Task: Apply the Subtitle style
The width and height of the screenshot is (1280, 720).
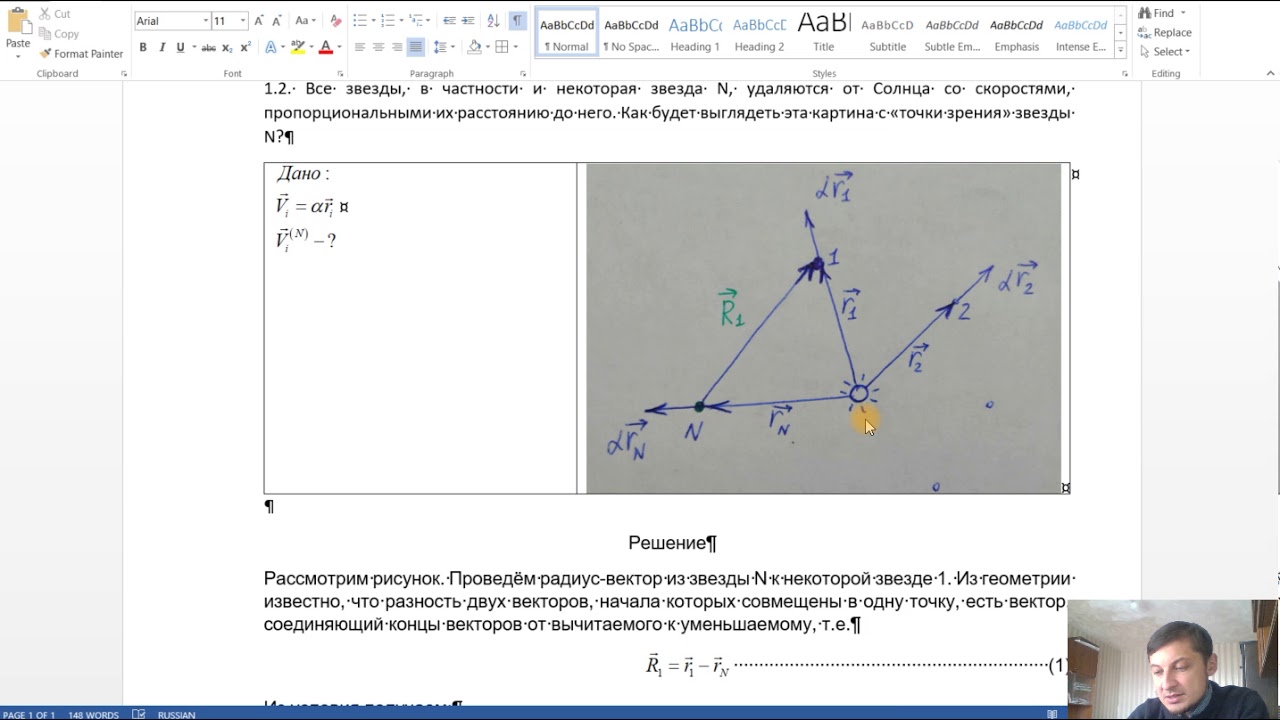Action: (887, 33)
